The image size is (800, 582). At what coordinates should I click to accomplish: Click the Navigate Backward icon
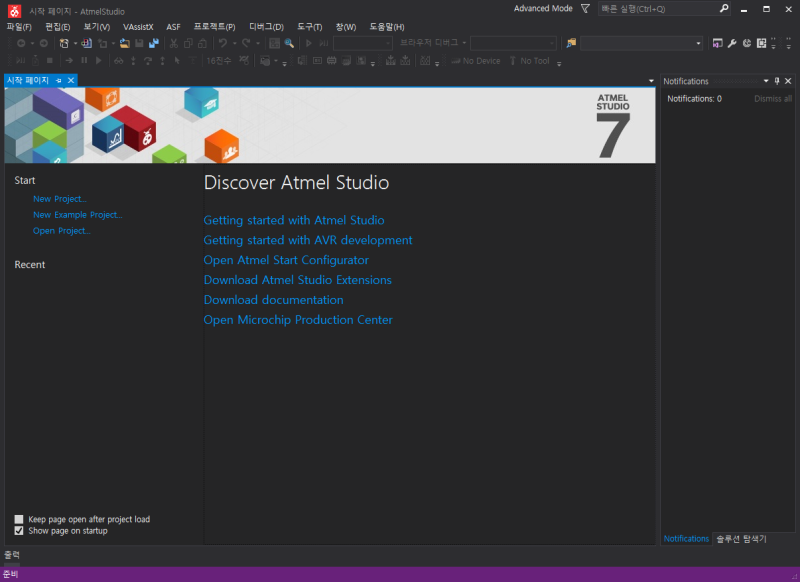click(21, 43)
